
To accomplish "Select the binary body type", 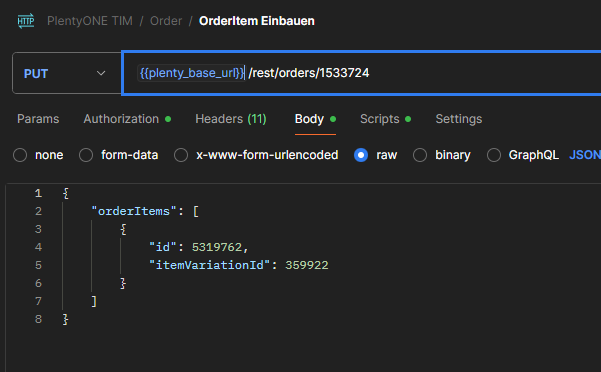I will coord(420,155).
